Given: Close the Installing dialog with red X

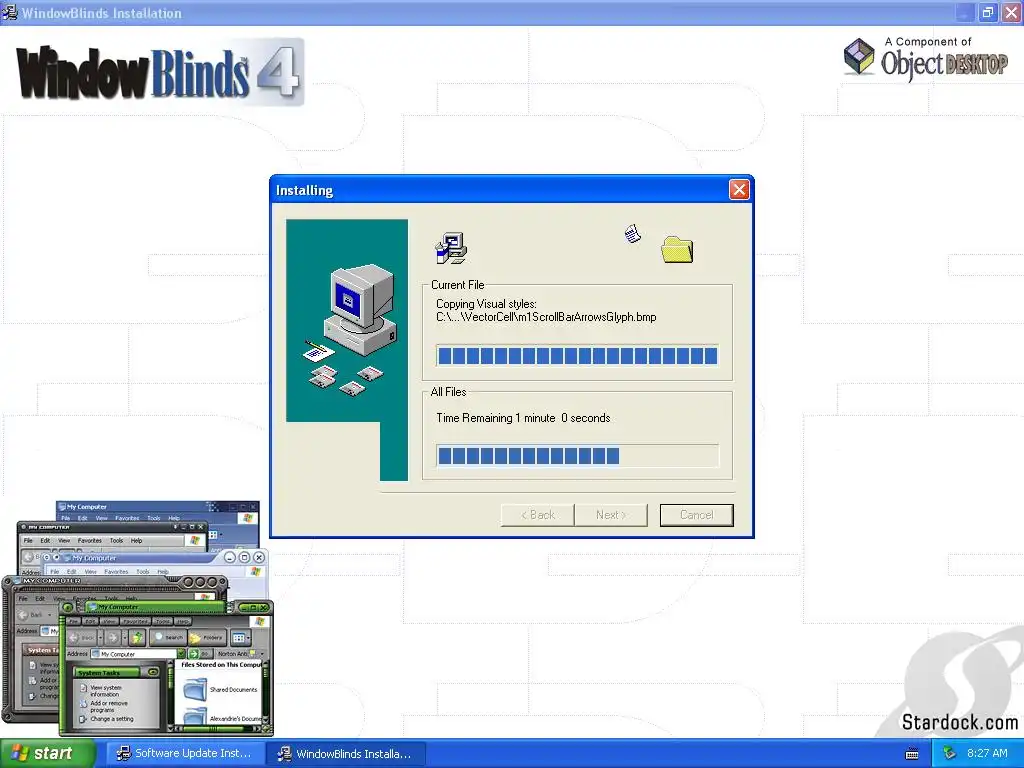Looking at the screenshot, I should (x=739, y=190).
